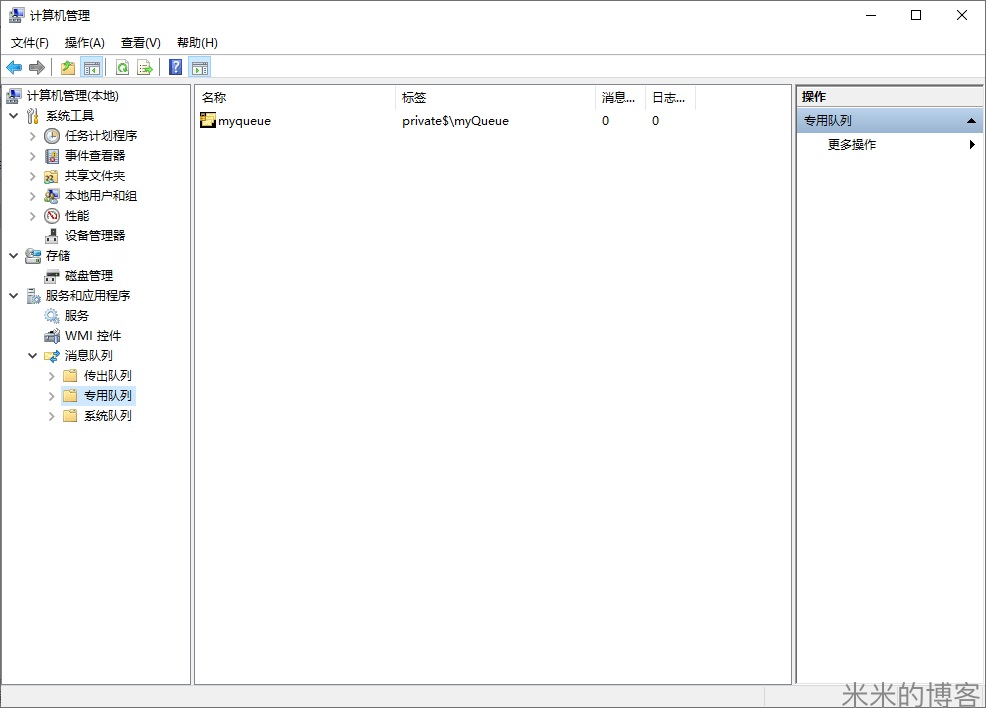Expand the 系统队列 folder node

52,416
